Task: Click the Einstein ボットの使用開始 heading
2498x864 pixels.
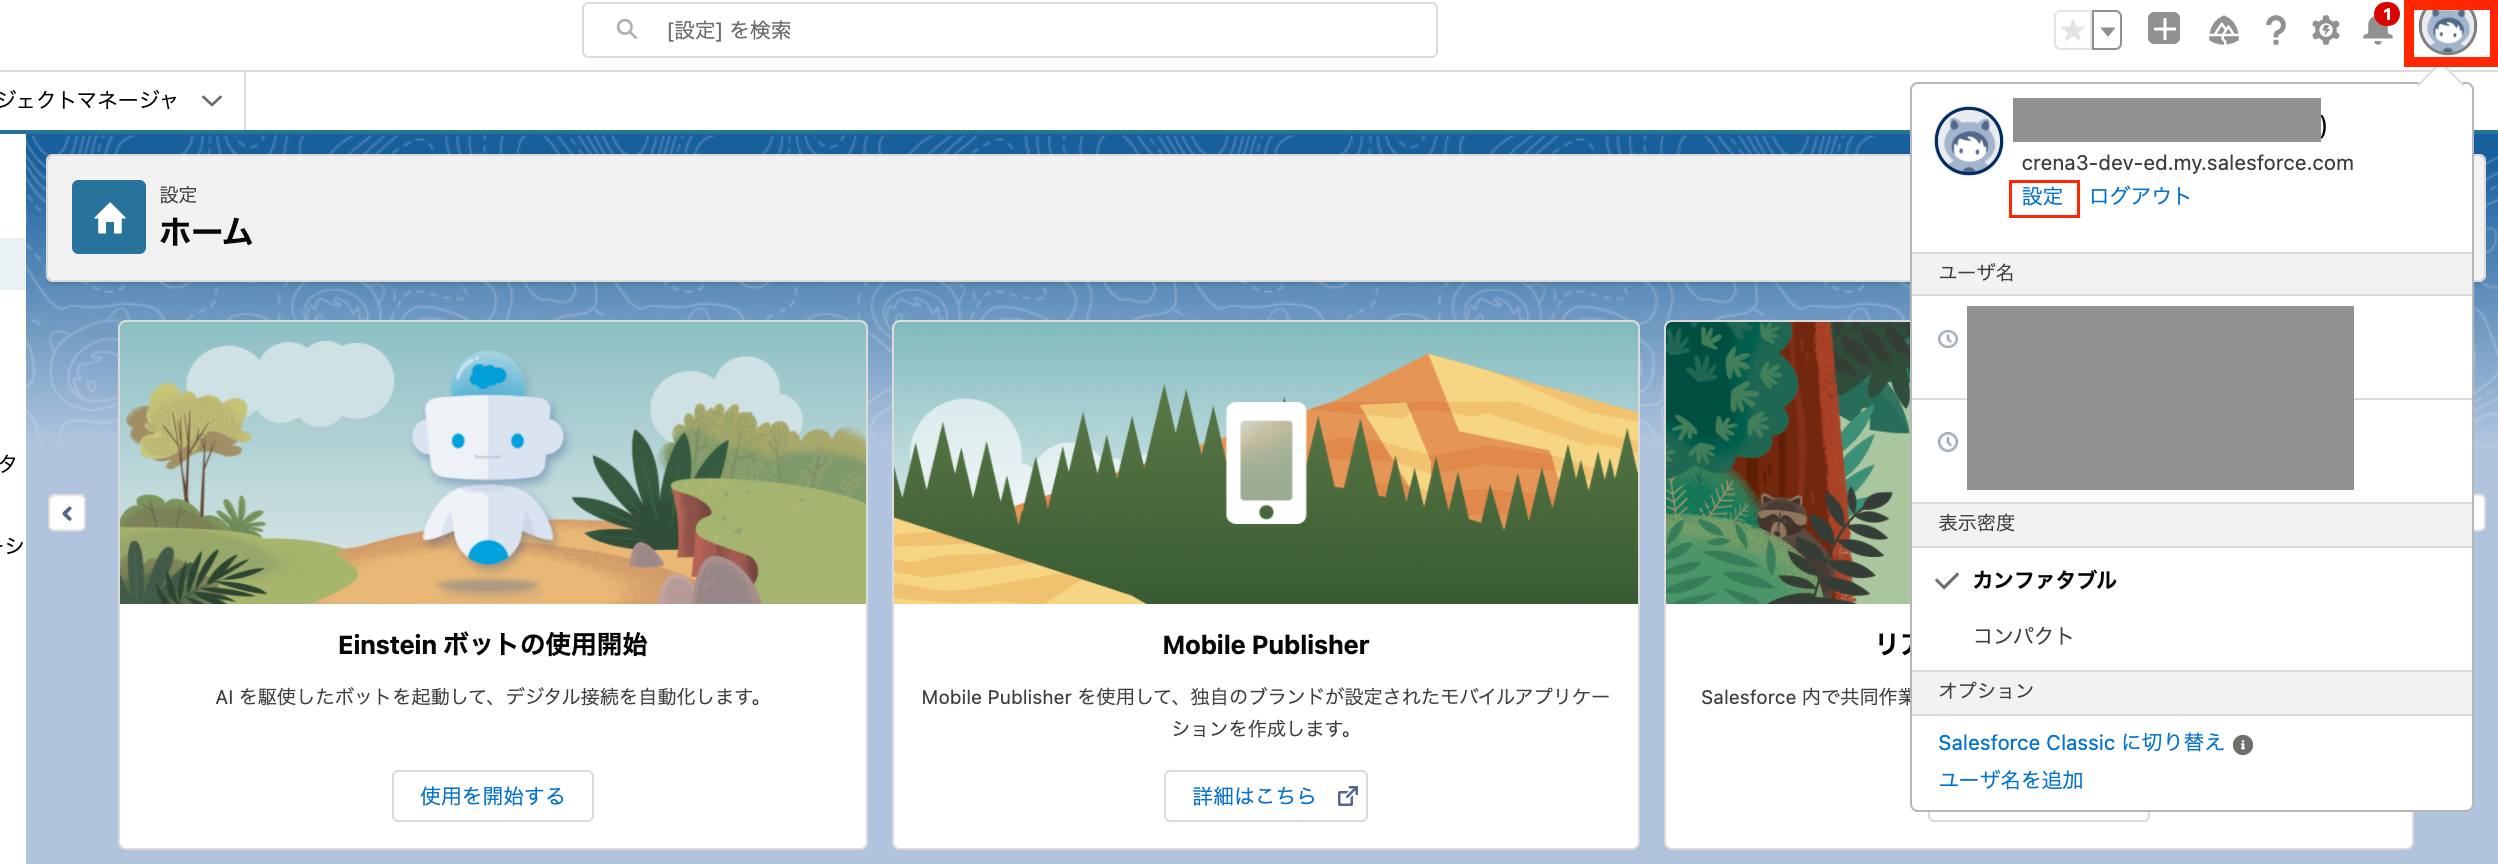Action: point(493,645)
